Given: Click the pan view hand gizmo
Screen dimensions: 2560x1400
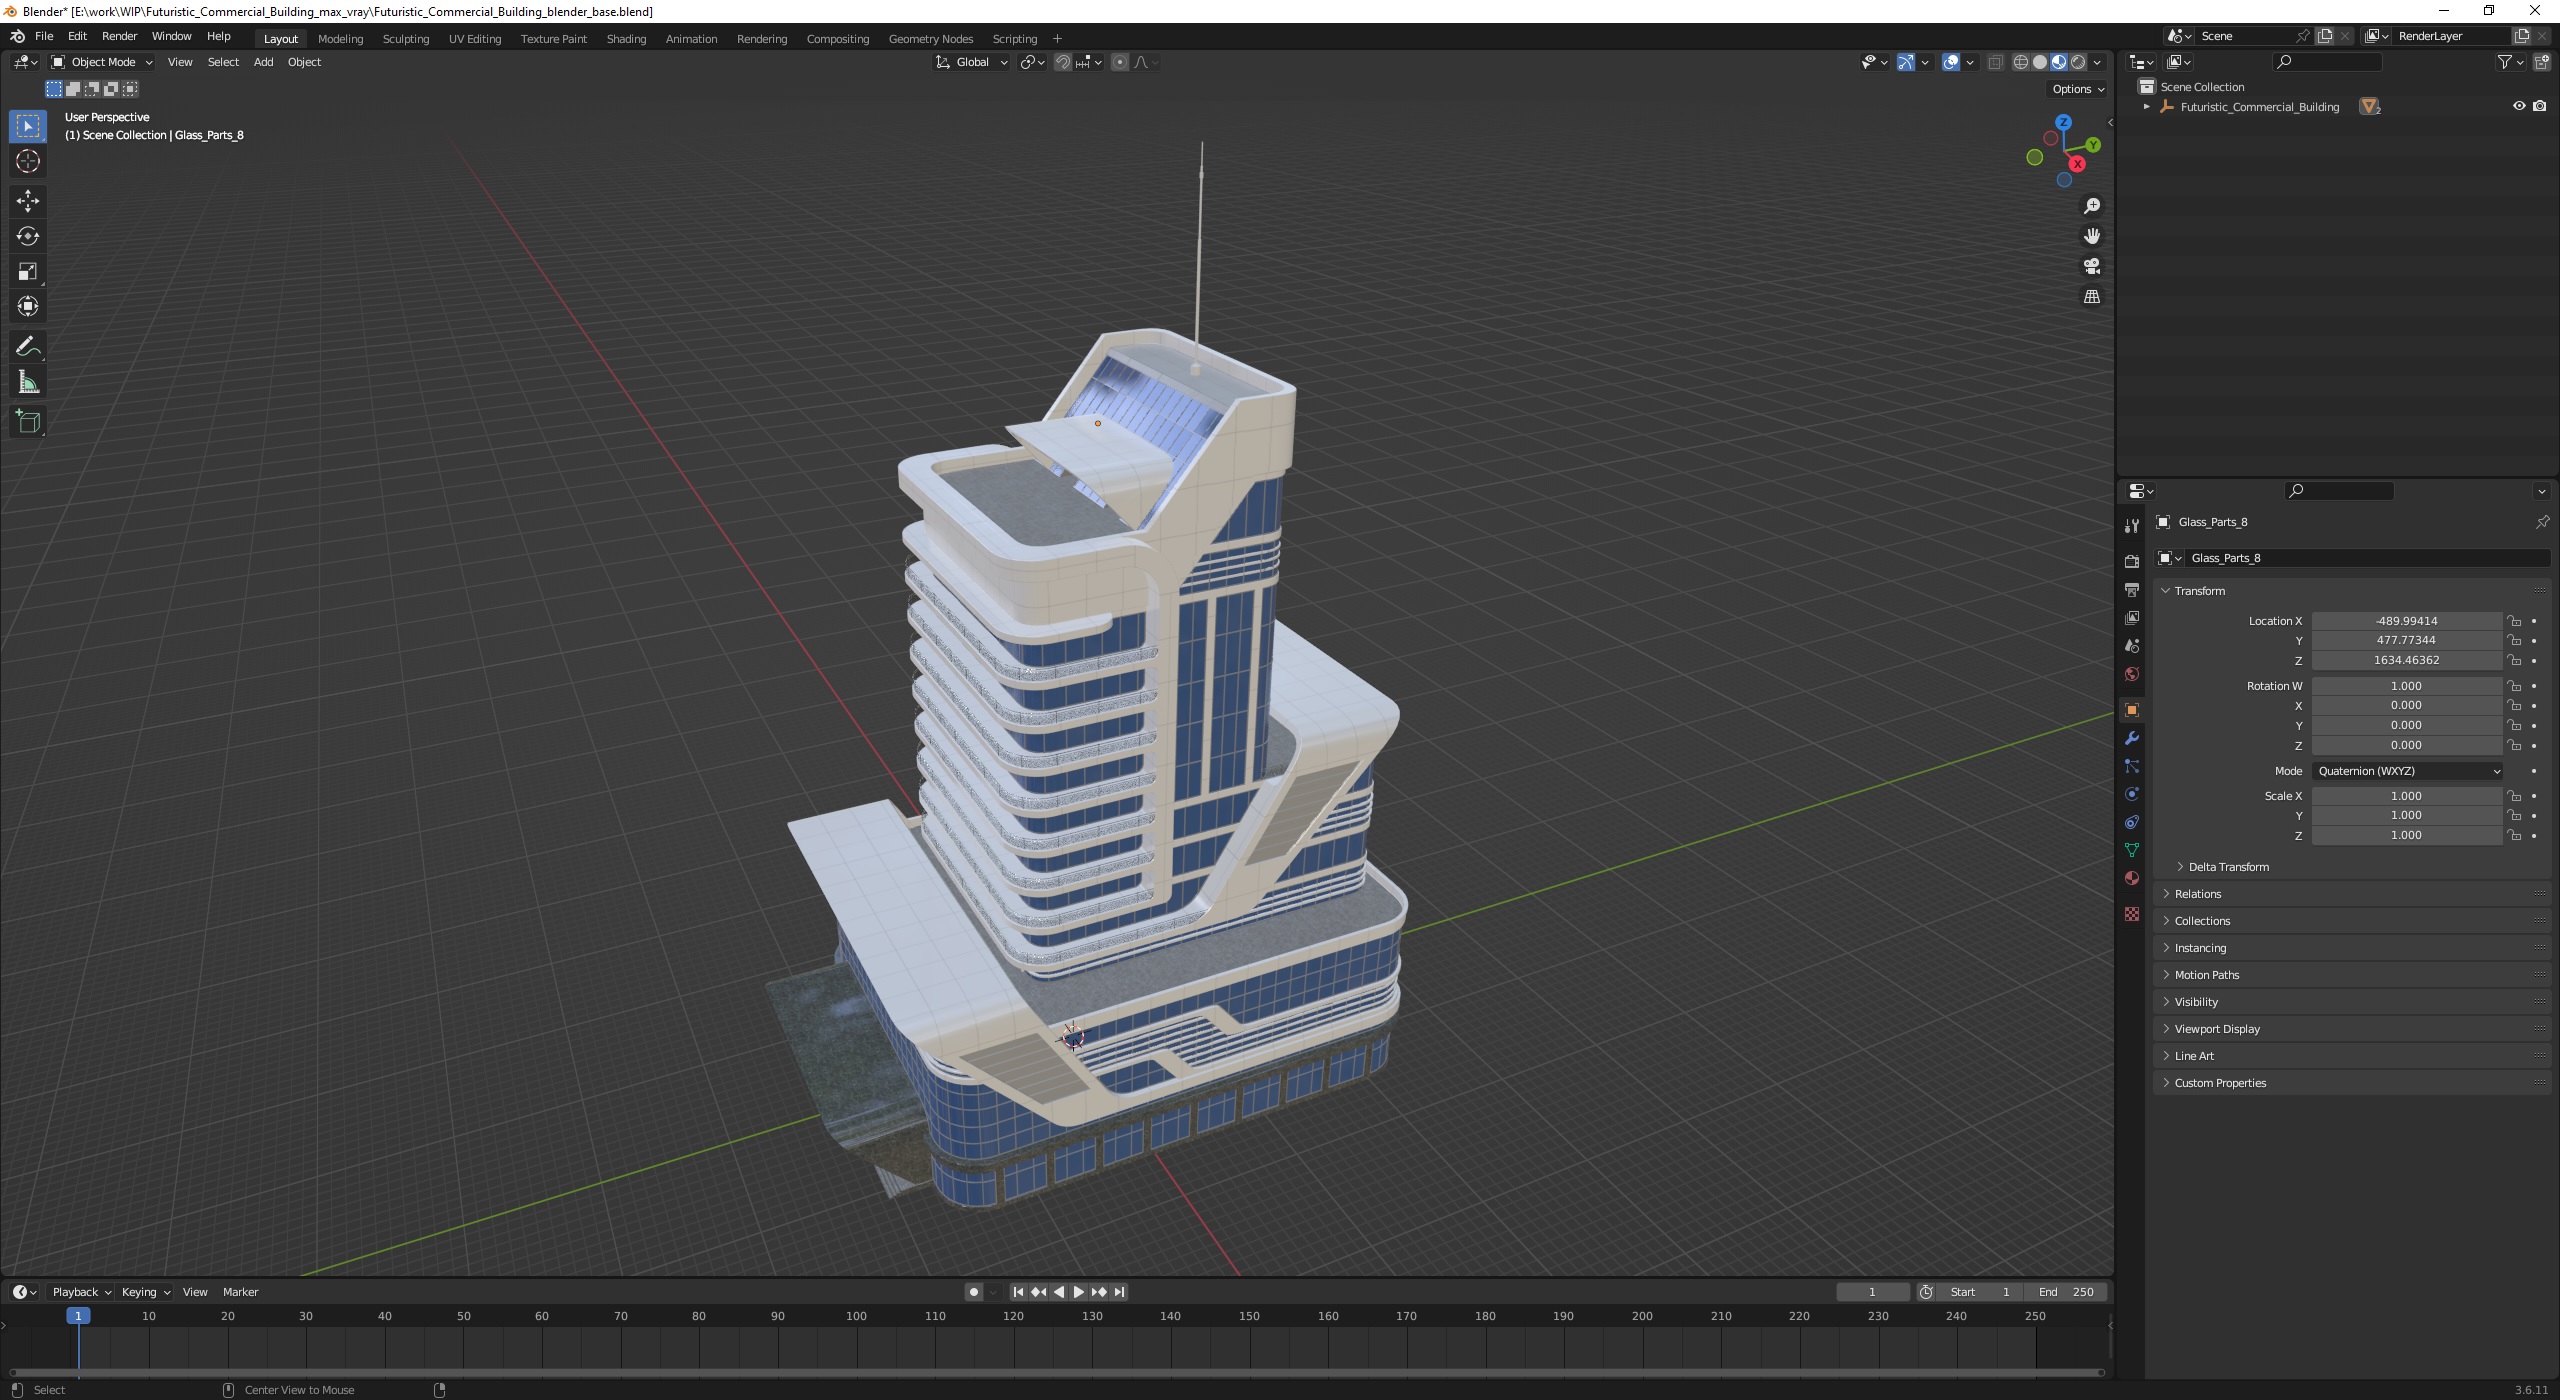Looking at the screenshot, I should tap(2091, 236).
